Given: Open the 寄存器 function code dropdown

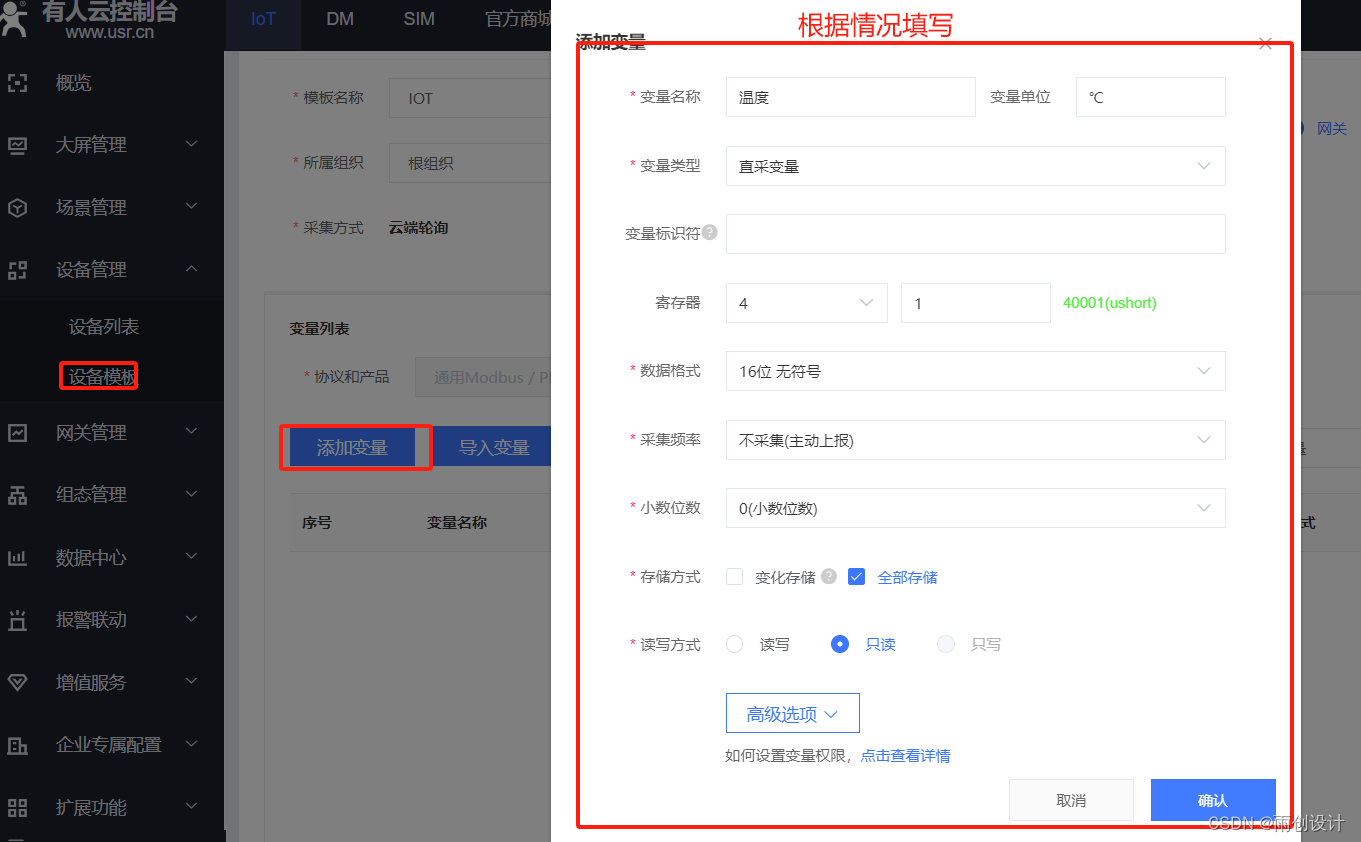Looking at the screenshot, I should click(x=806, y=303).
